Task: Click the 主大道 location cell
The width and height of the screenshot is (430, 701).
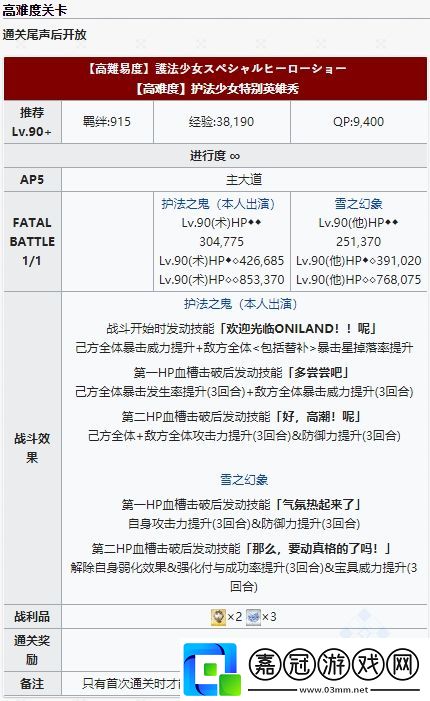Action: coord(244,180)
